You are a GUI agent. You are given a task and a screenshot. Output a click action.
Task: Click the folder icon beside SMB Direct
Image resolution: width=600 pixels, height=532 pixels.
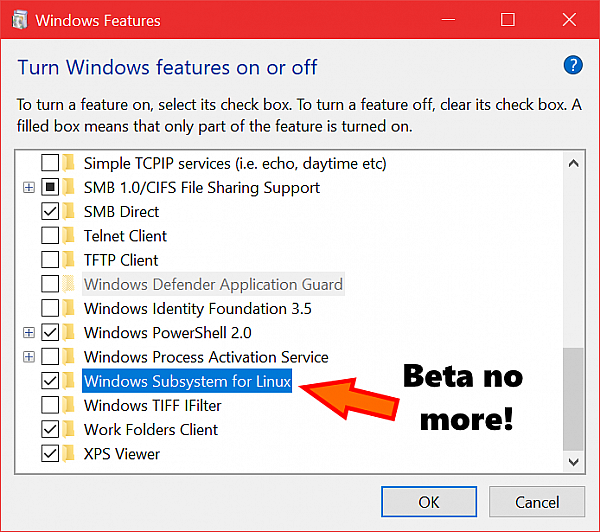click(x=68, y=212)
